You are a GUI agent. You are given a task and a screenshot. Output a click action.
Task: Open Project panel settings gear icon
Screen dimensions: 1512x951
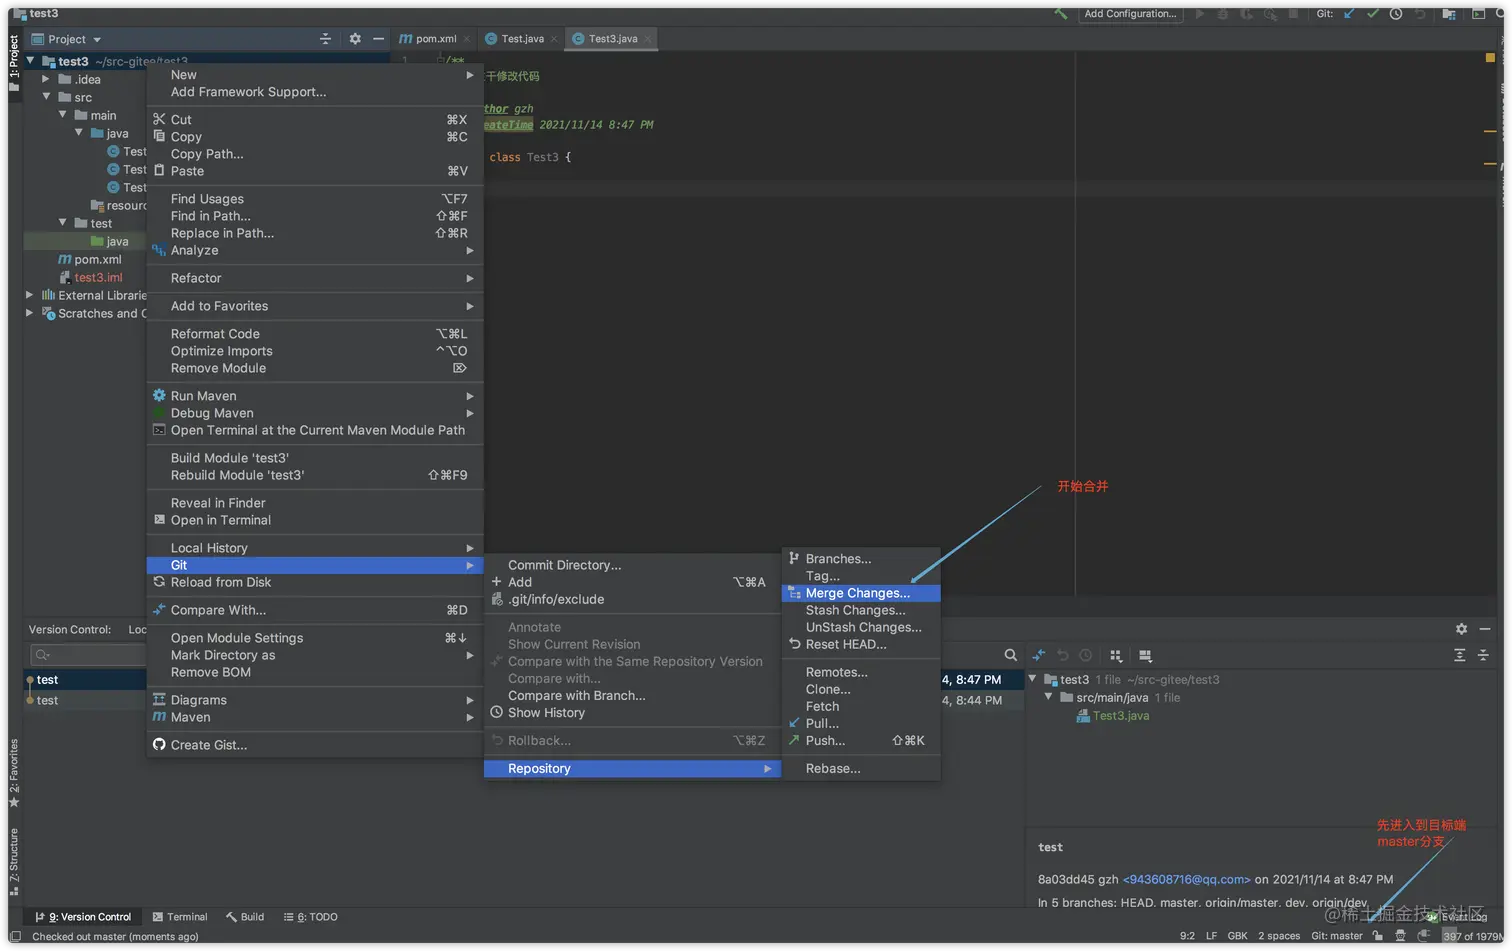pos(355,39)
